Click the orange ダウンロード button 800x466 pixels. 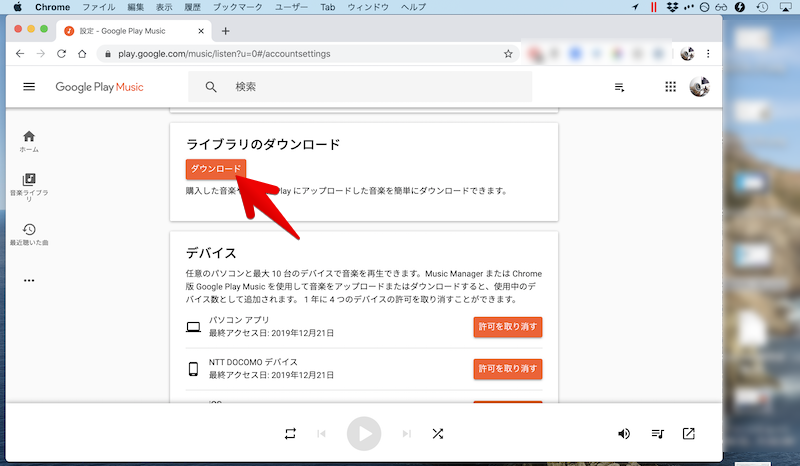click(x=215, y=170)
